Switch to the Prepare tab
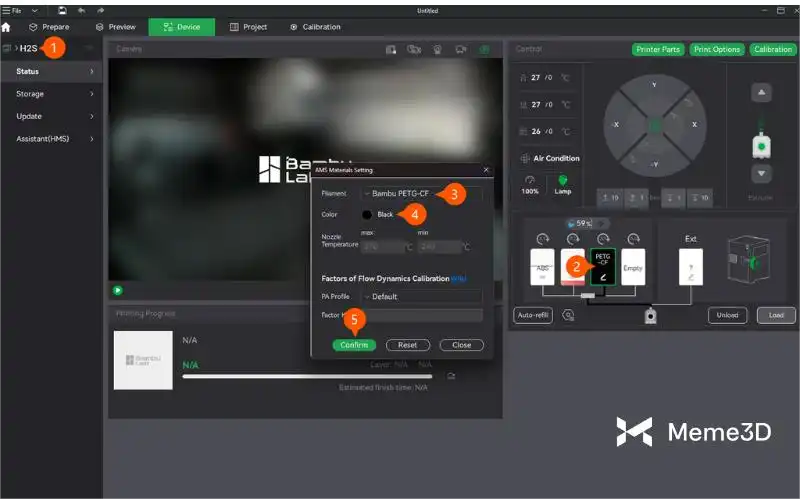This screenshot has height=499, width=800. (x=49, y=27)
